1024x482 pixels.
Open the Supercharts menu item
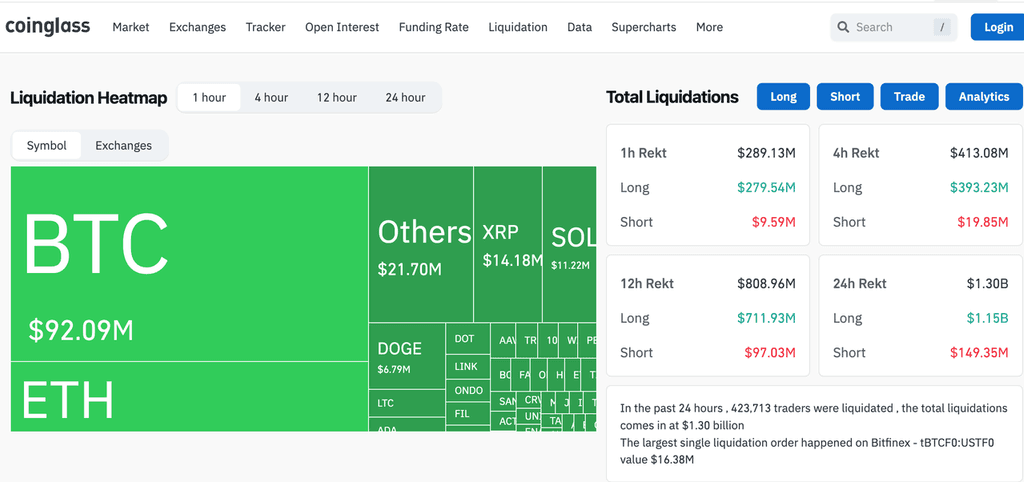tap(643, 27)
